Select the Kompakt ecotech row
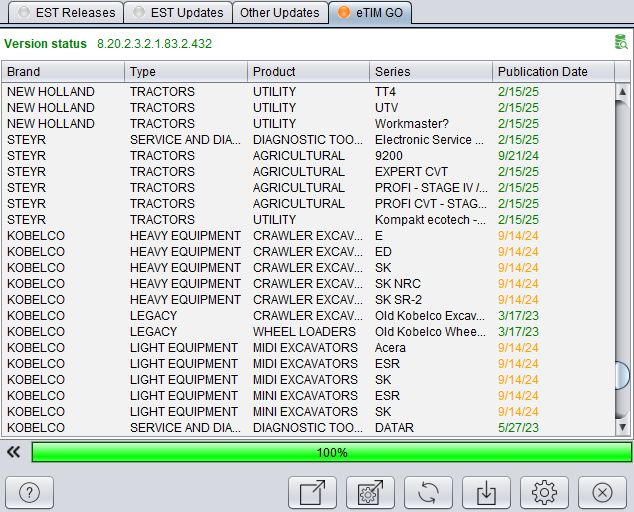Viewport: 634px width, 512px height. point(308,220)
